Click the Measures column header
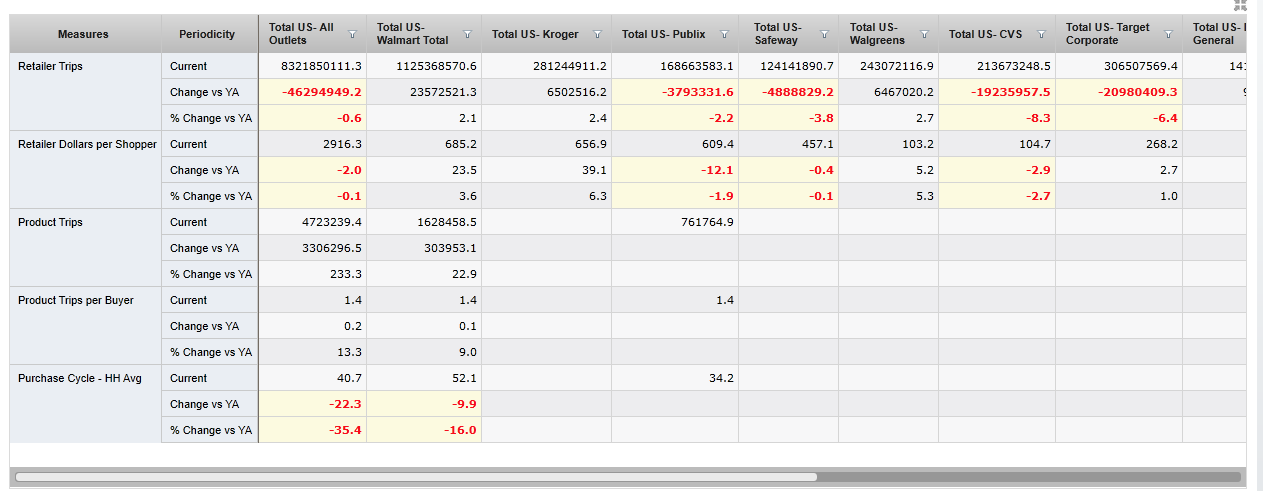Image resolution: width=1263 pixels, height=491 pixels. 84,34
